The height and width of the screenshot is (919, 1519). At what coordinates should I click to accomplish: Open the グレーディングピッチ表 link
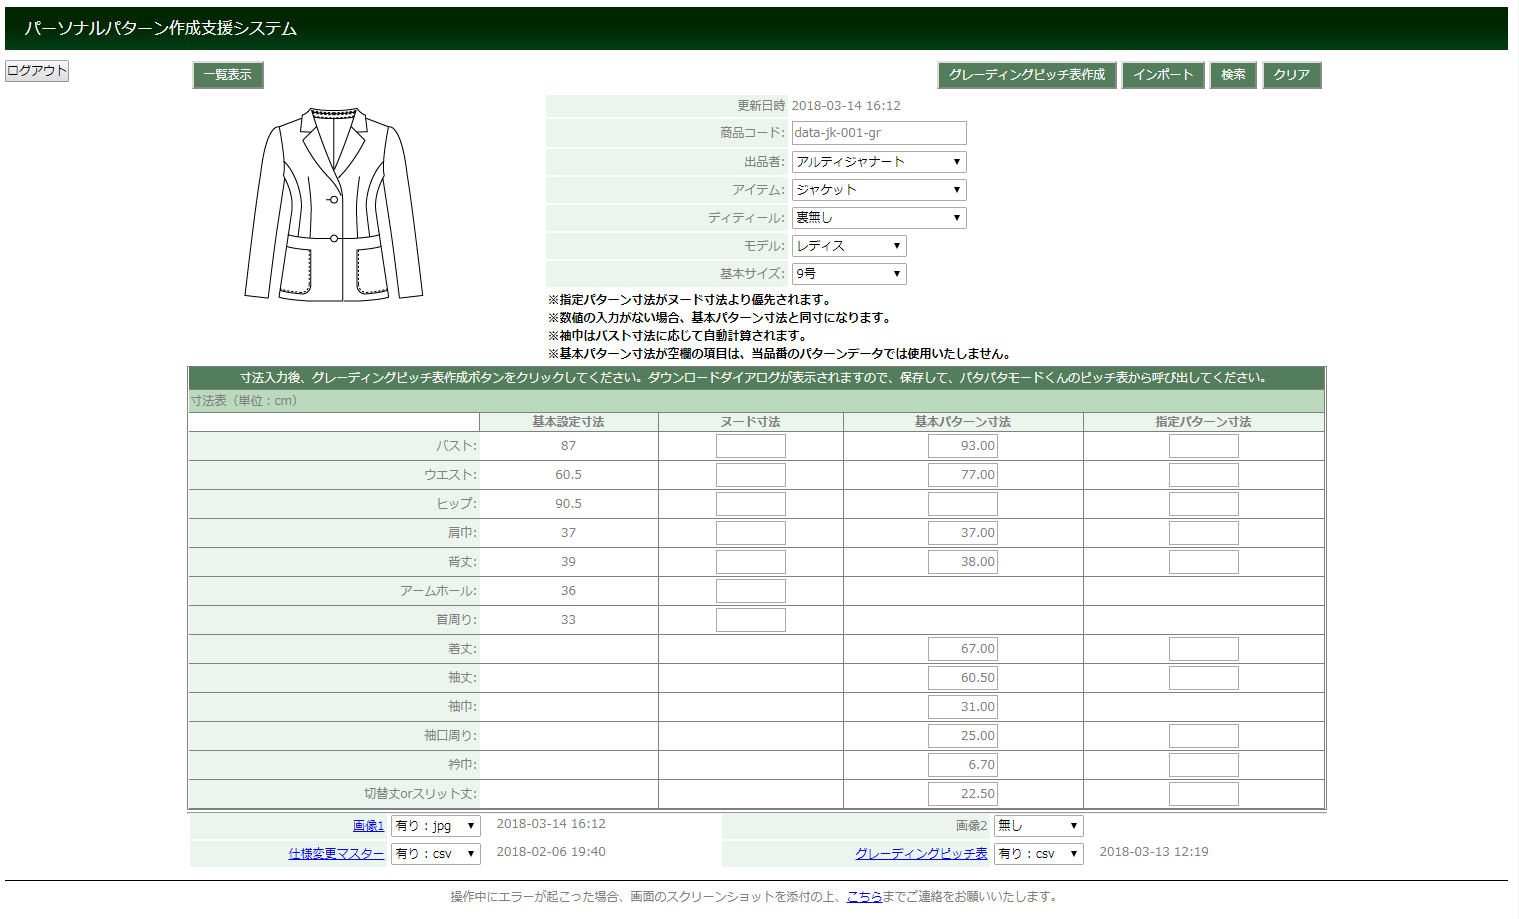(x=921, y=854)
